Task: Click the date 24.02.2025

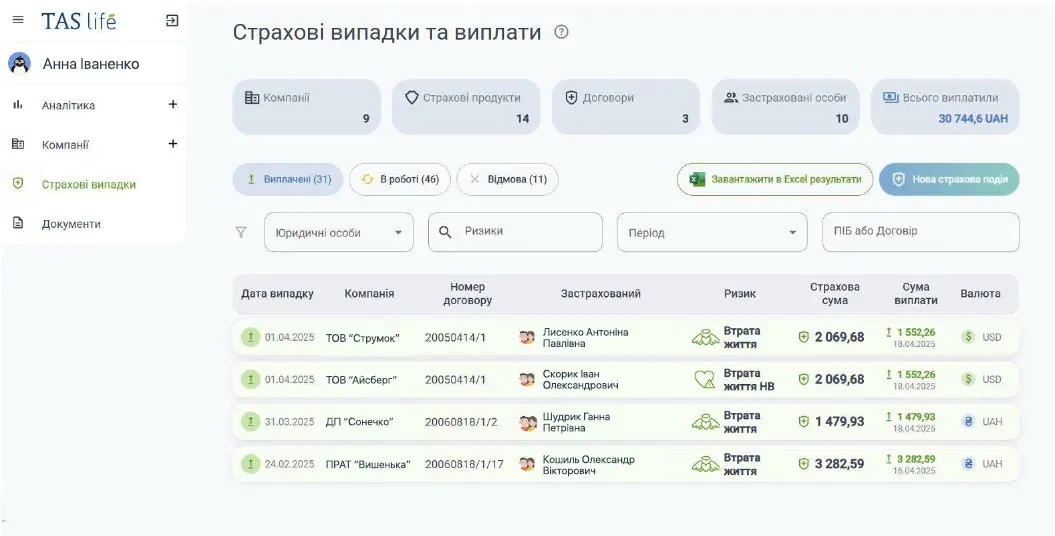Action: coord(289,464)
